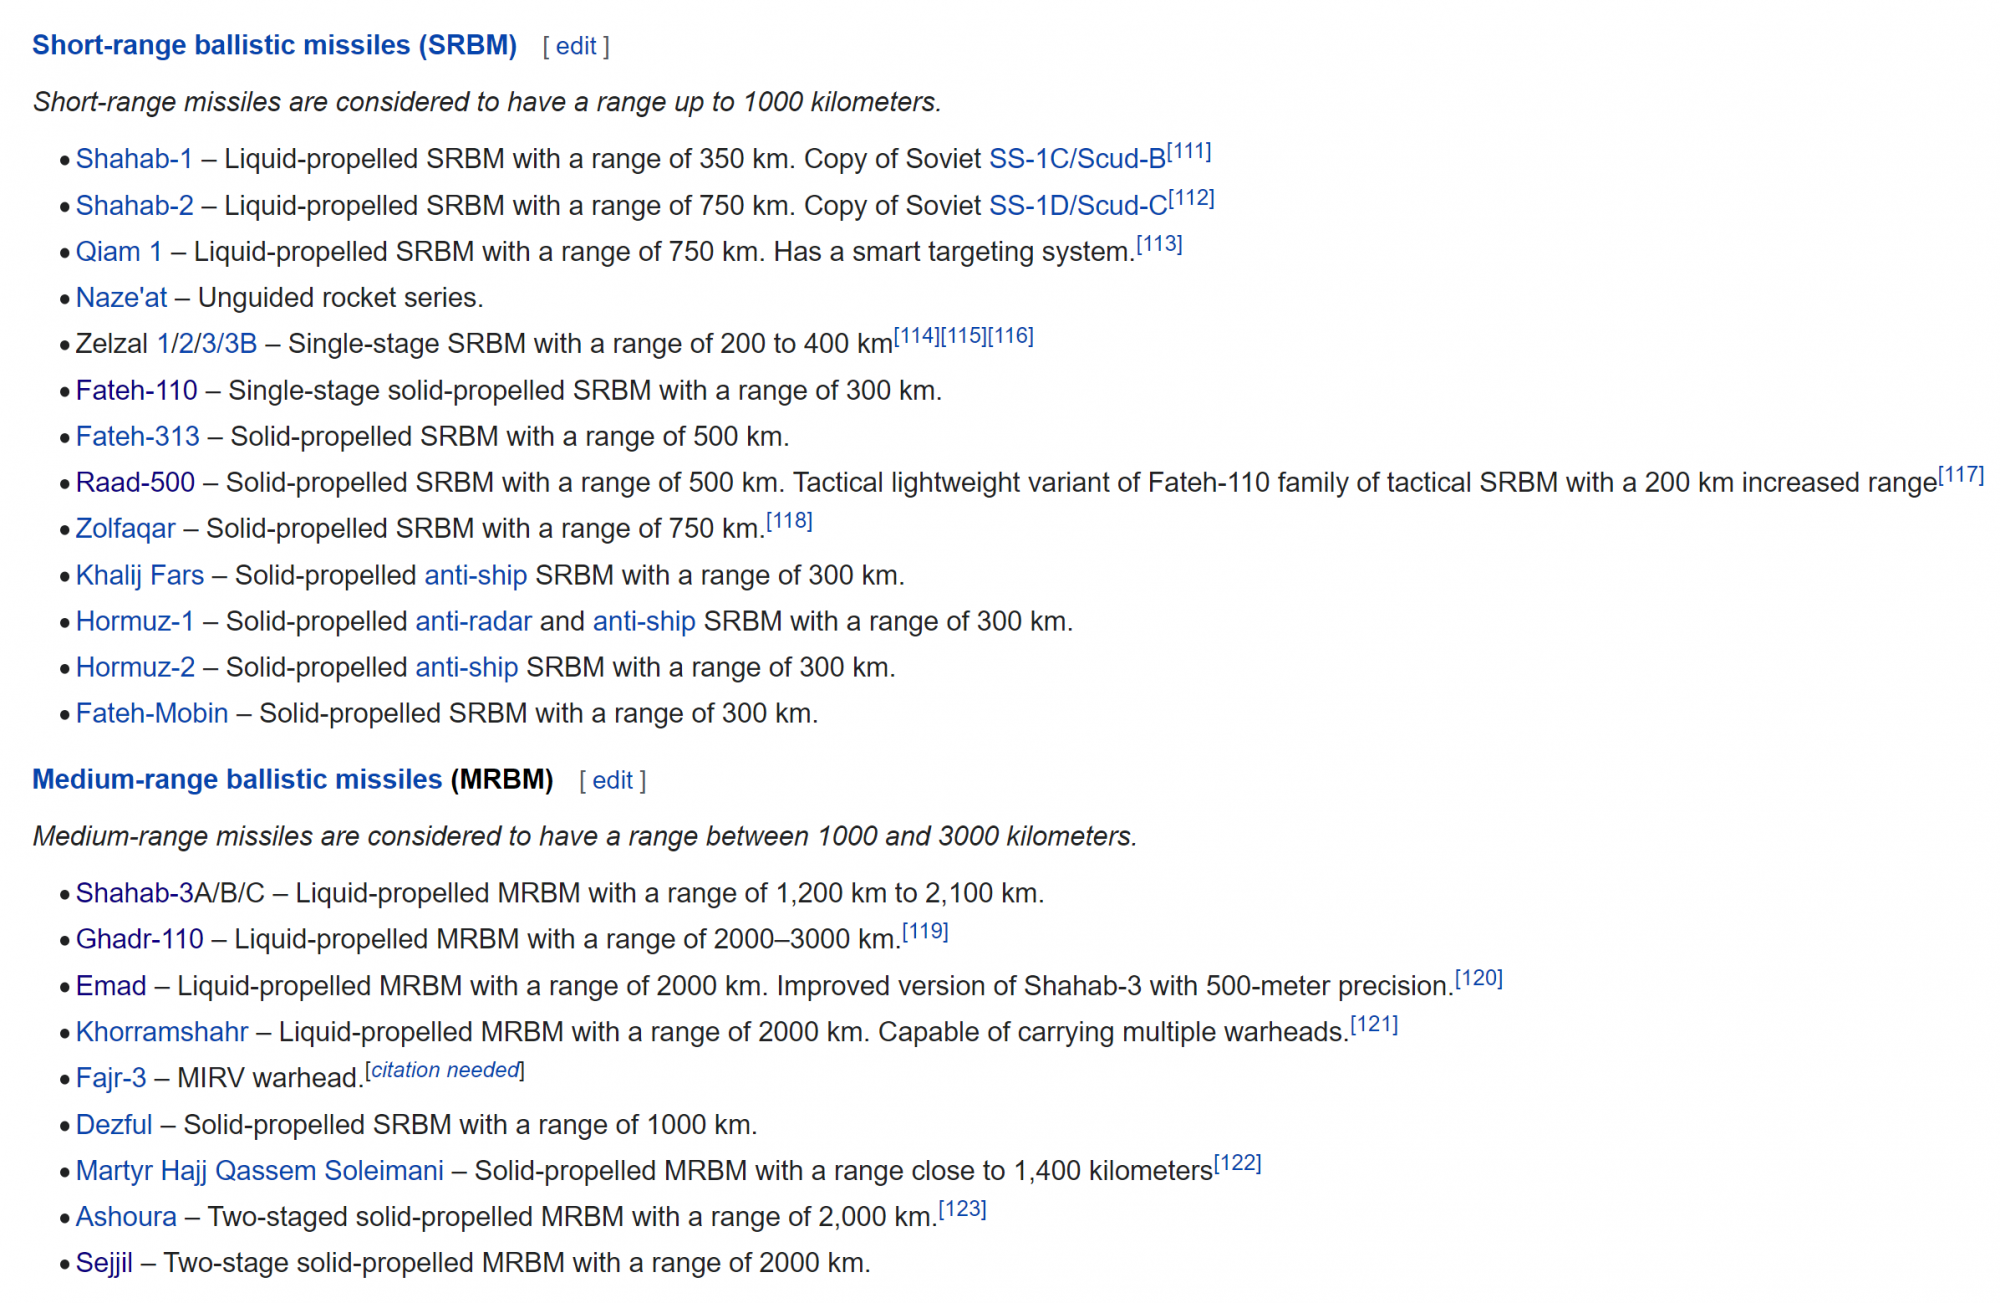
Task: Open the Ashoura link
Action: (126, 1217)
